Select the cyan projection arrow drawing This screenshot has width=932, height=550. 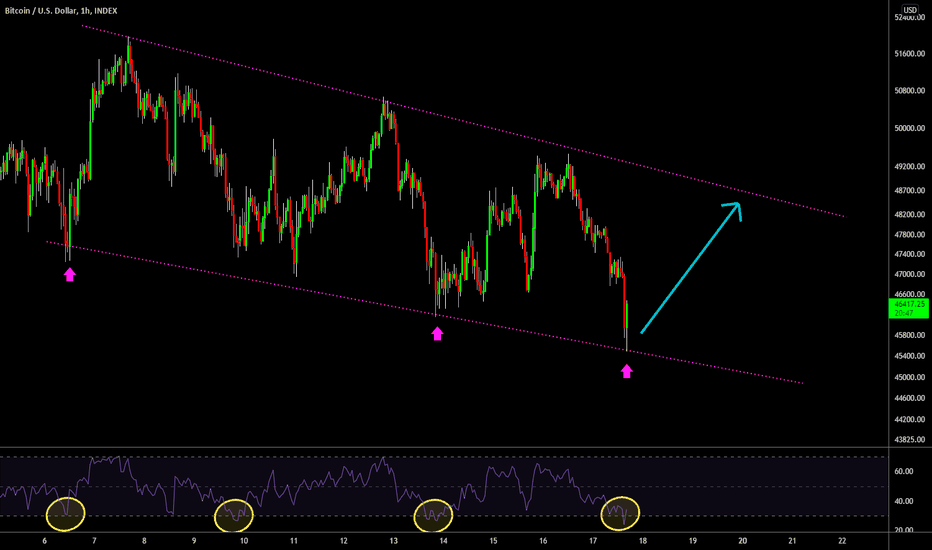point(689,269)
